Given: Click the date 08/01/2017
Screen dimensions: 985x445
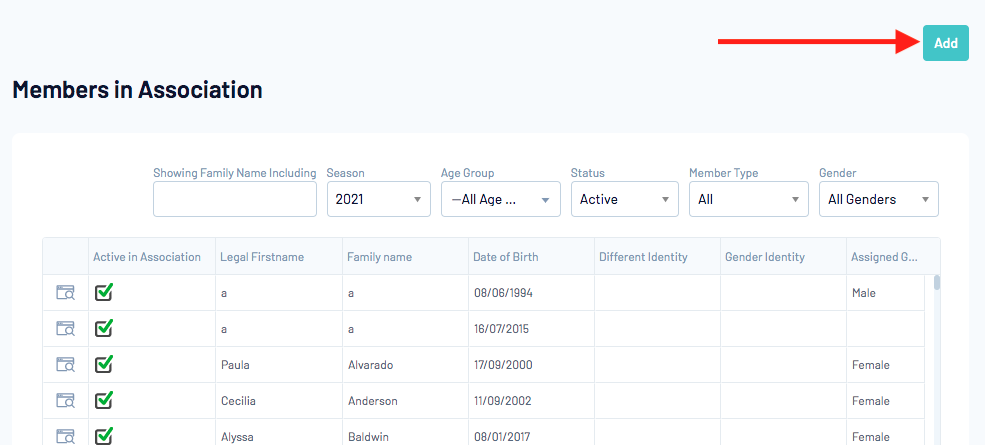Looking at the screenshot, I should tap(503, 437).
